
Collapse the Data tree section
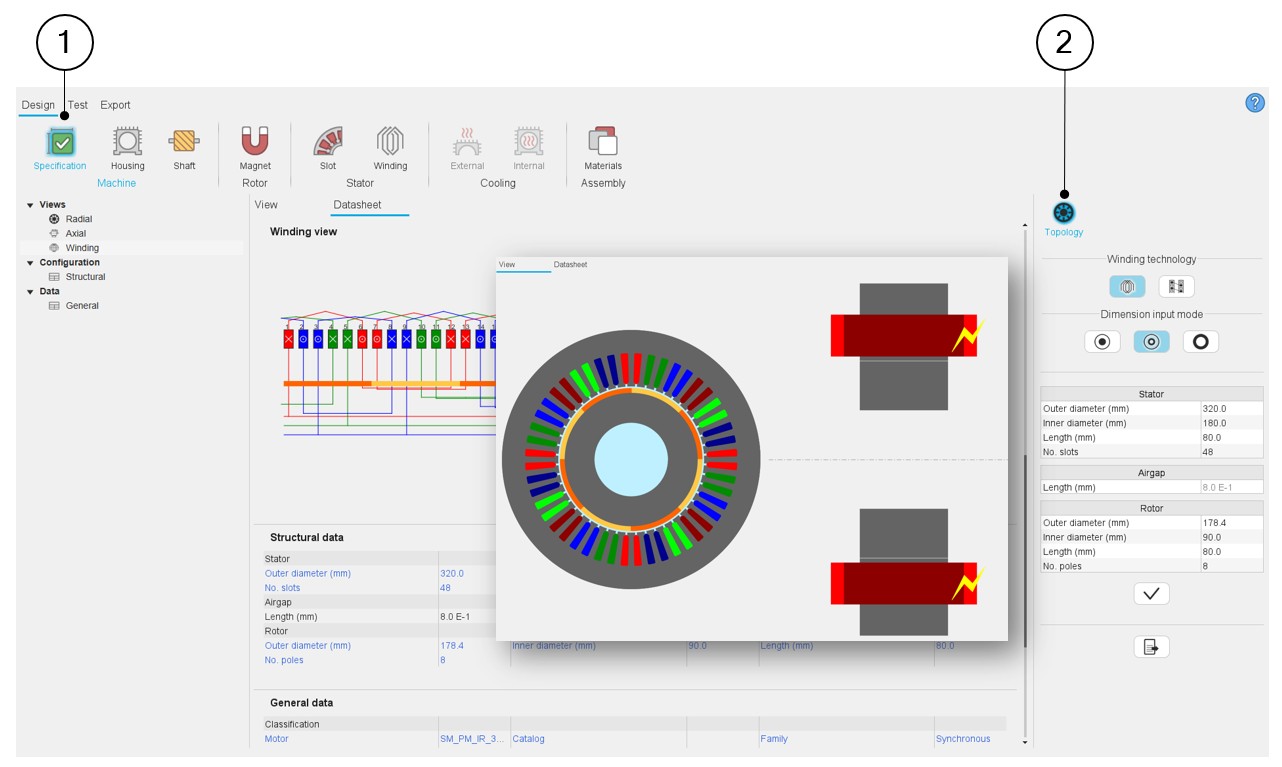[30, 292]
